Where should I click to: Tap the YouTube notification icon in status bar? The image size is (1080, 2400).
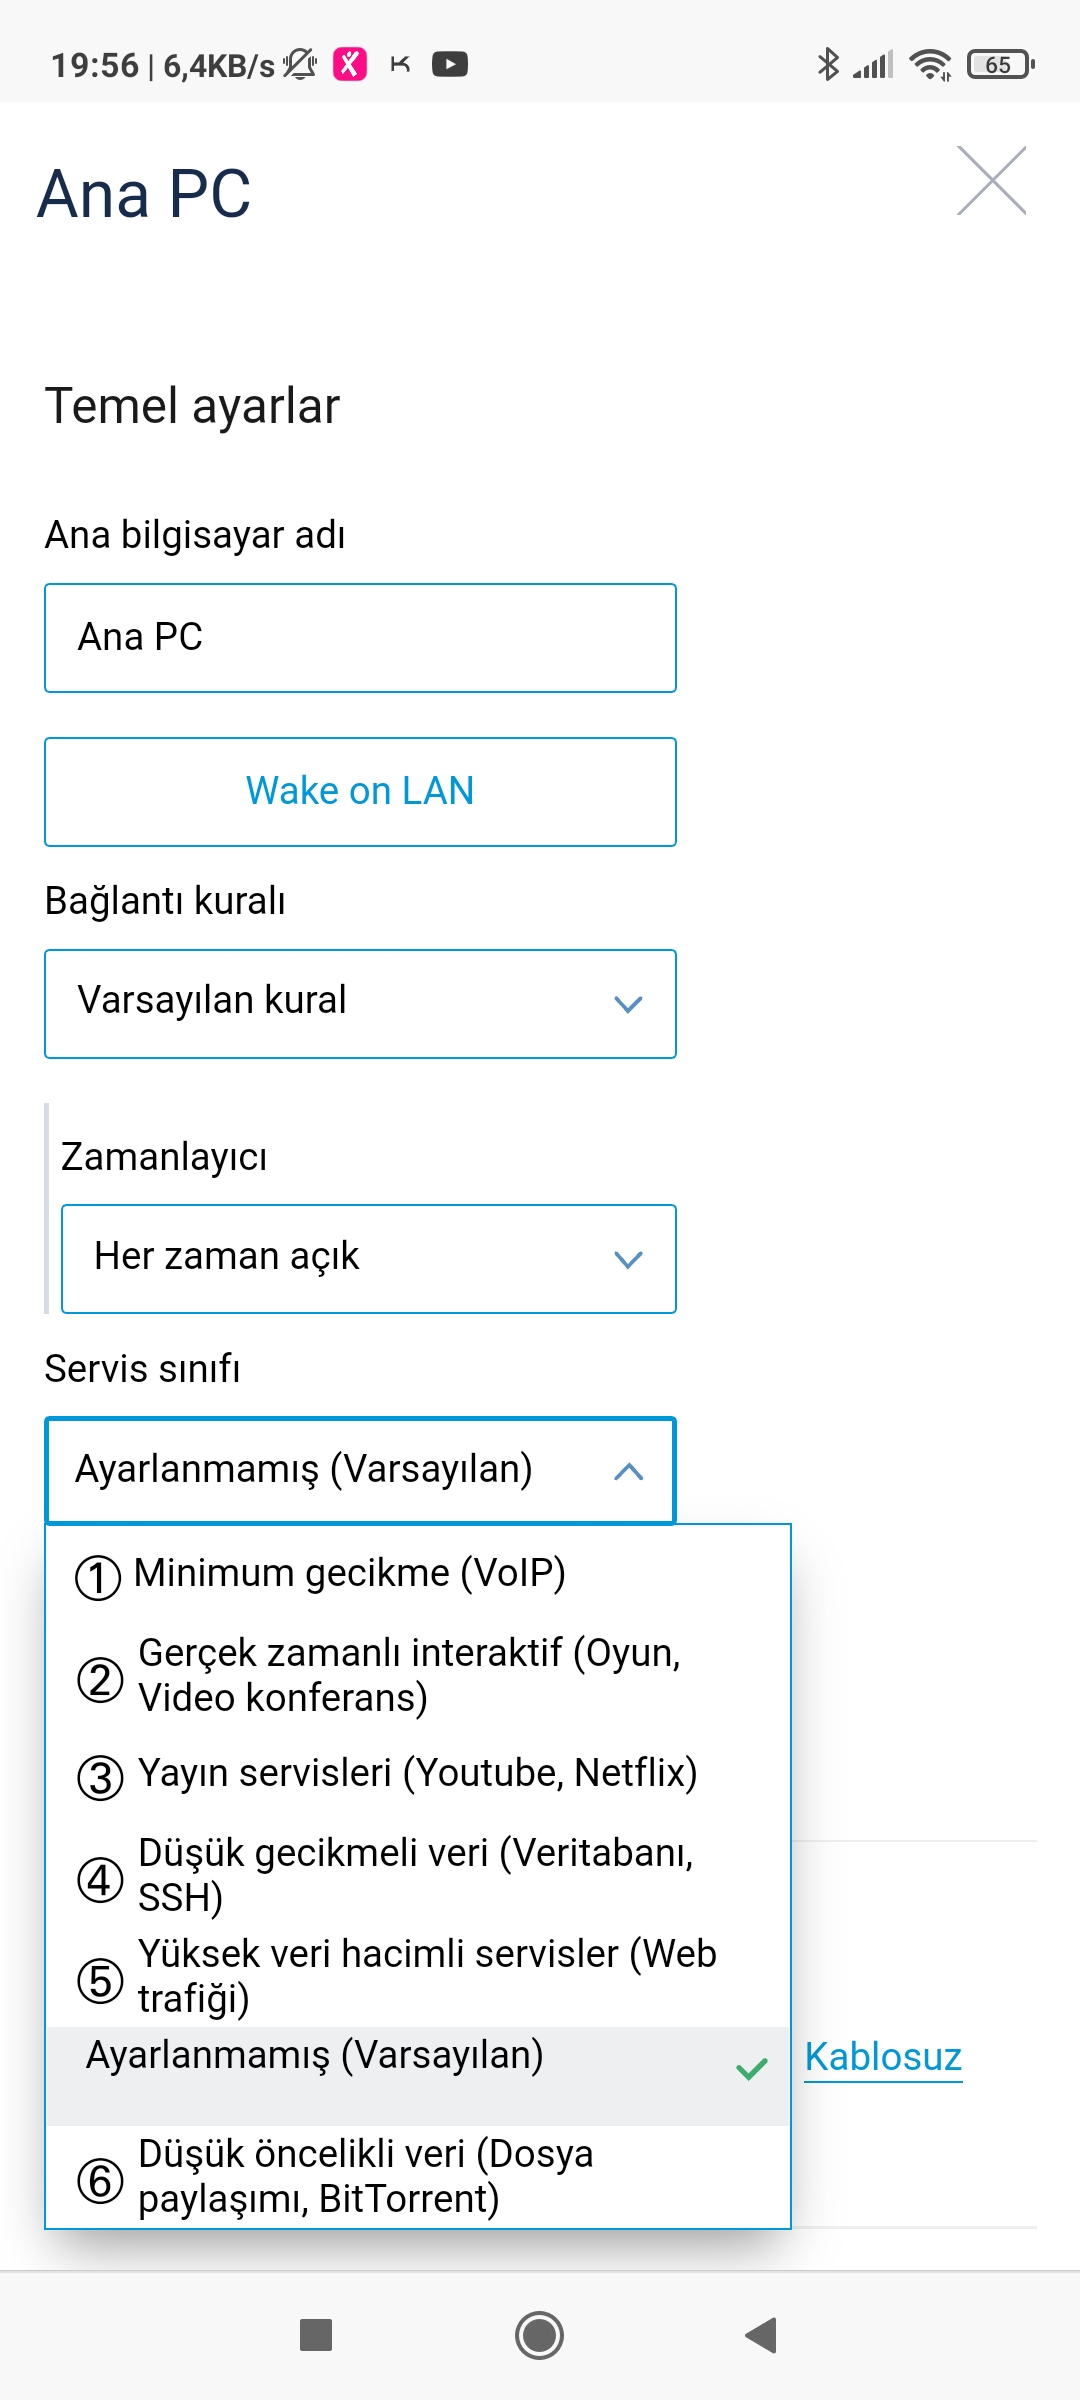[x=450, y=65]
